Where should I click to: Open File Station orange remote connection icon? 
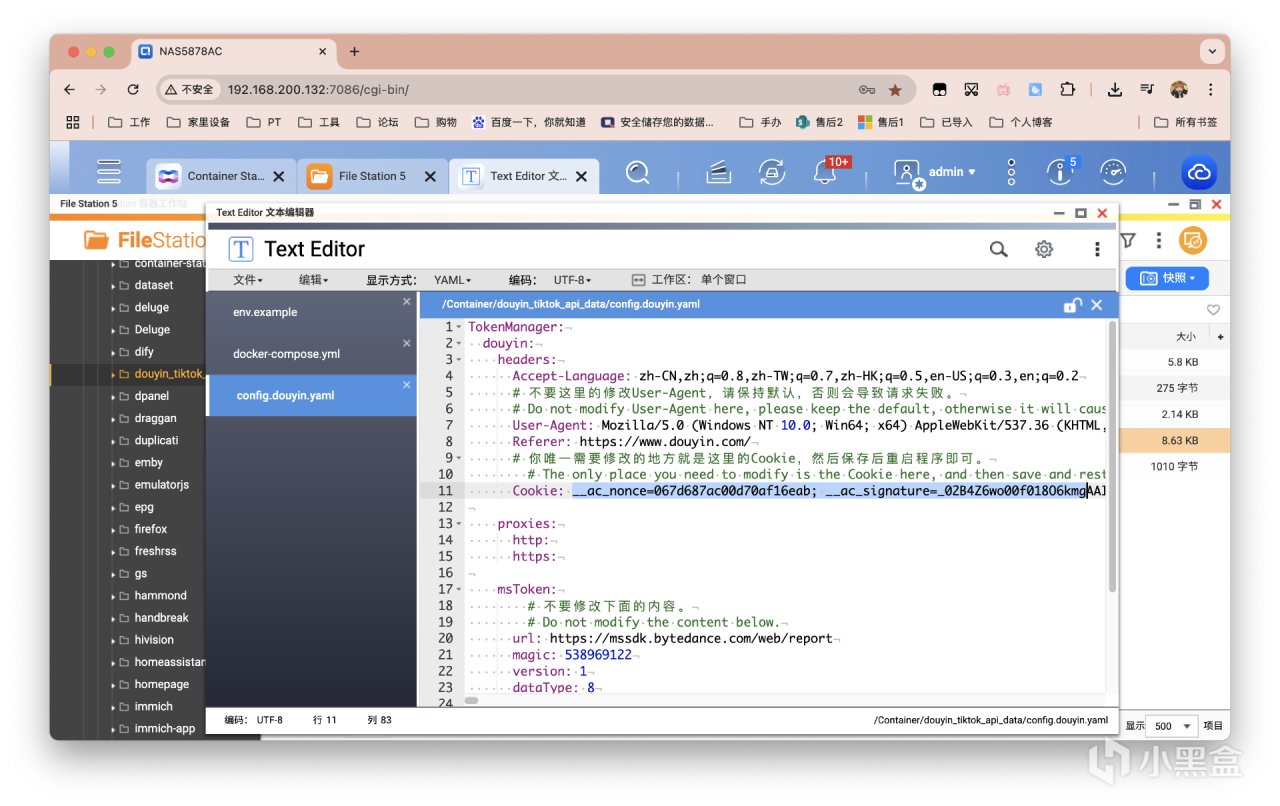1192,240
